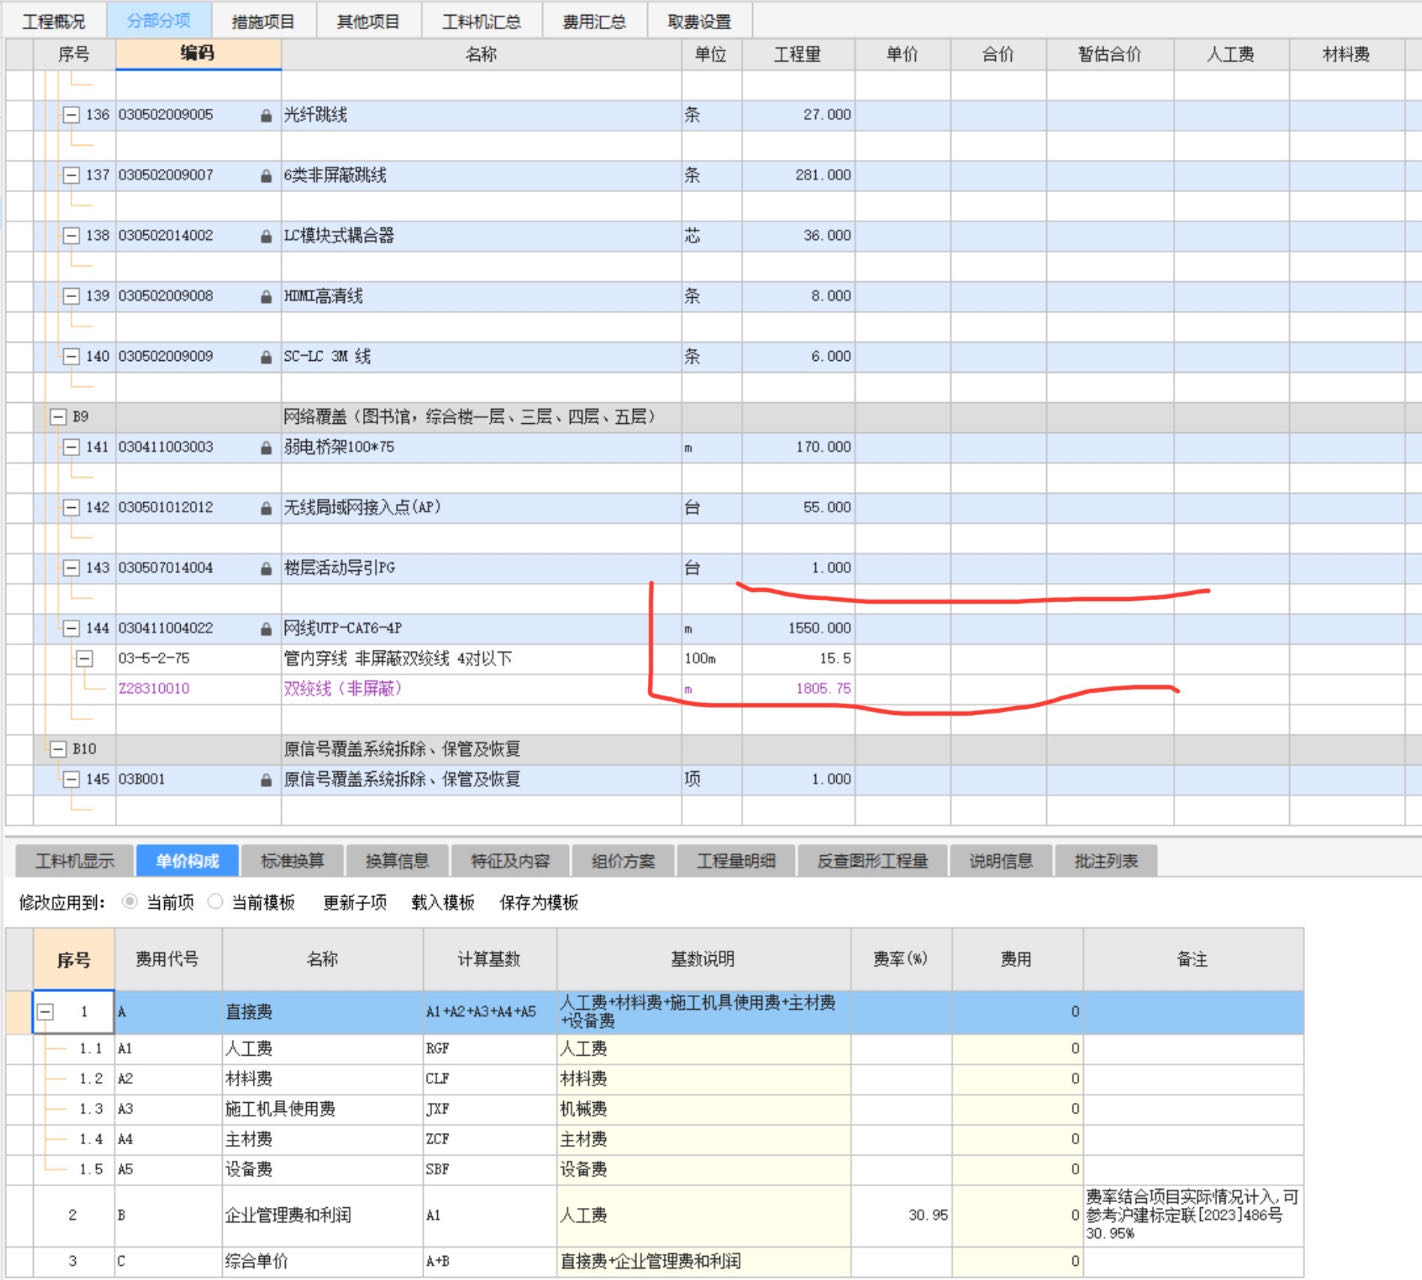Select rate cell 30.95

click(x=901, y=1215)
